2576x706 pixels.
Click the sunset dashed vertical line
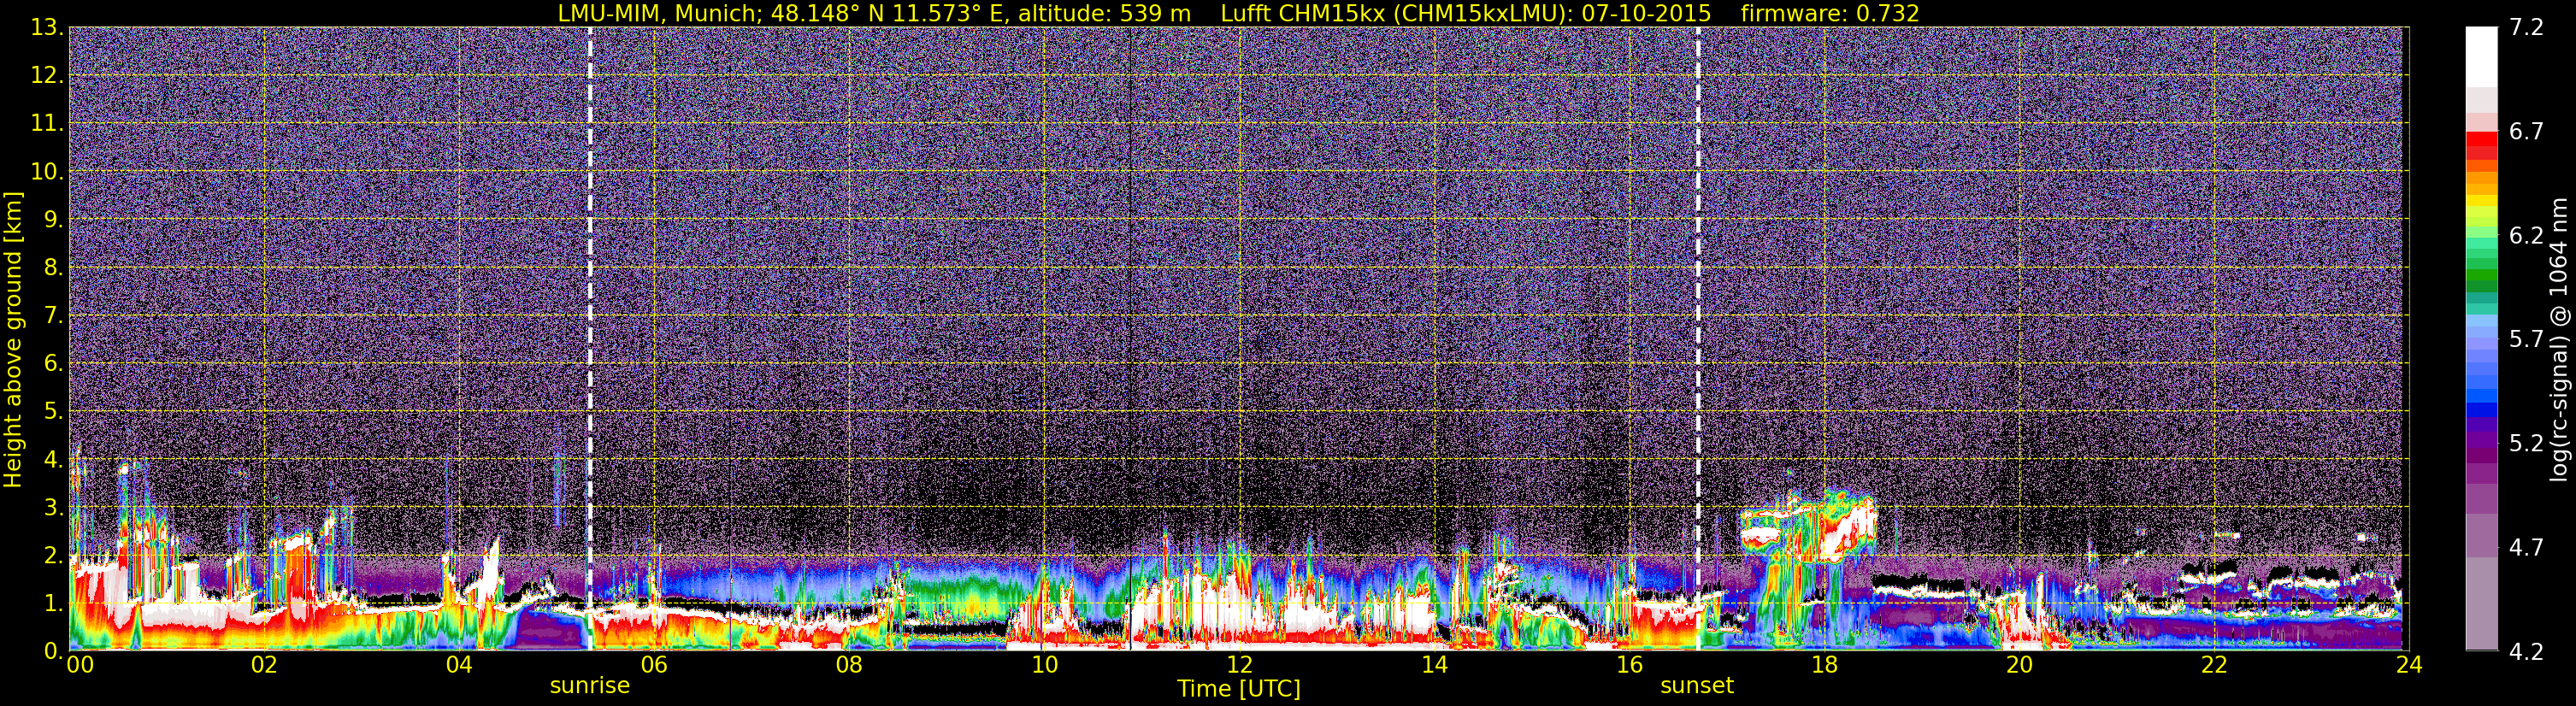(x=1698, y=338)
